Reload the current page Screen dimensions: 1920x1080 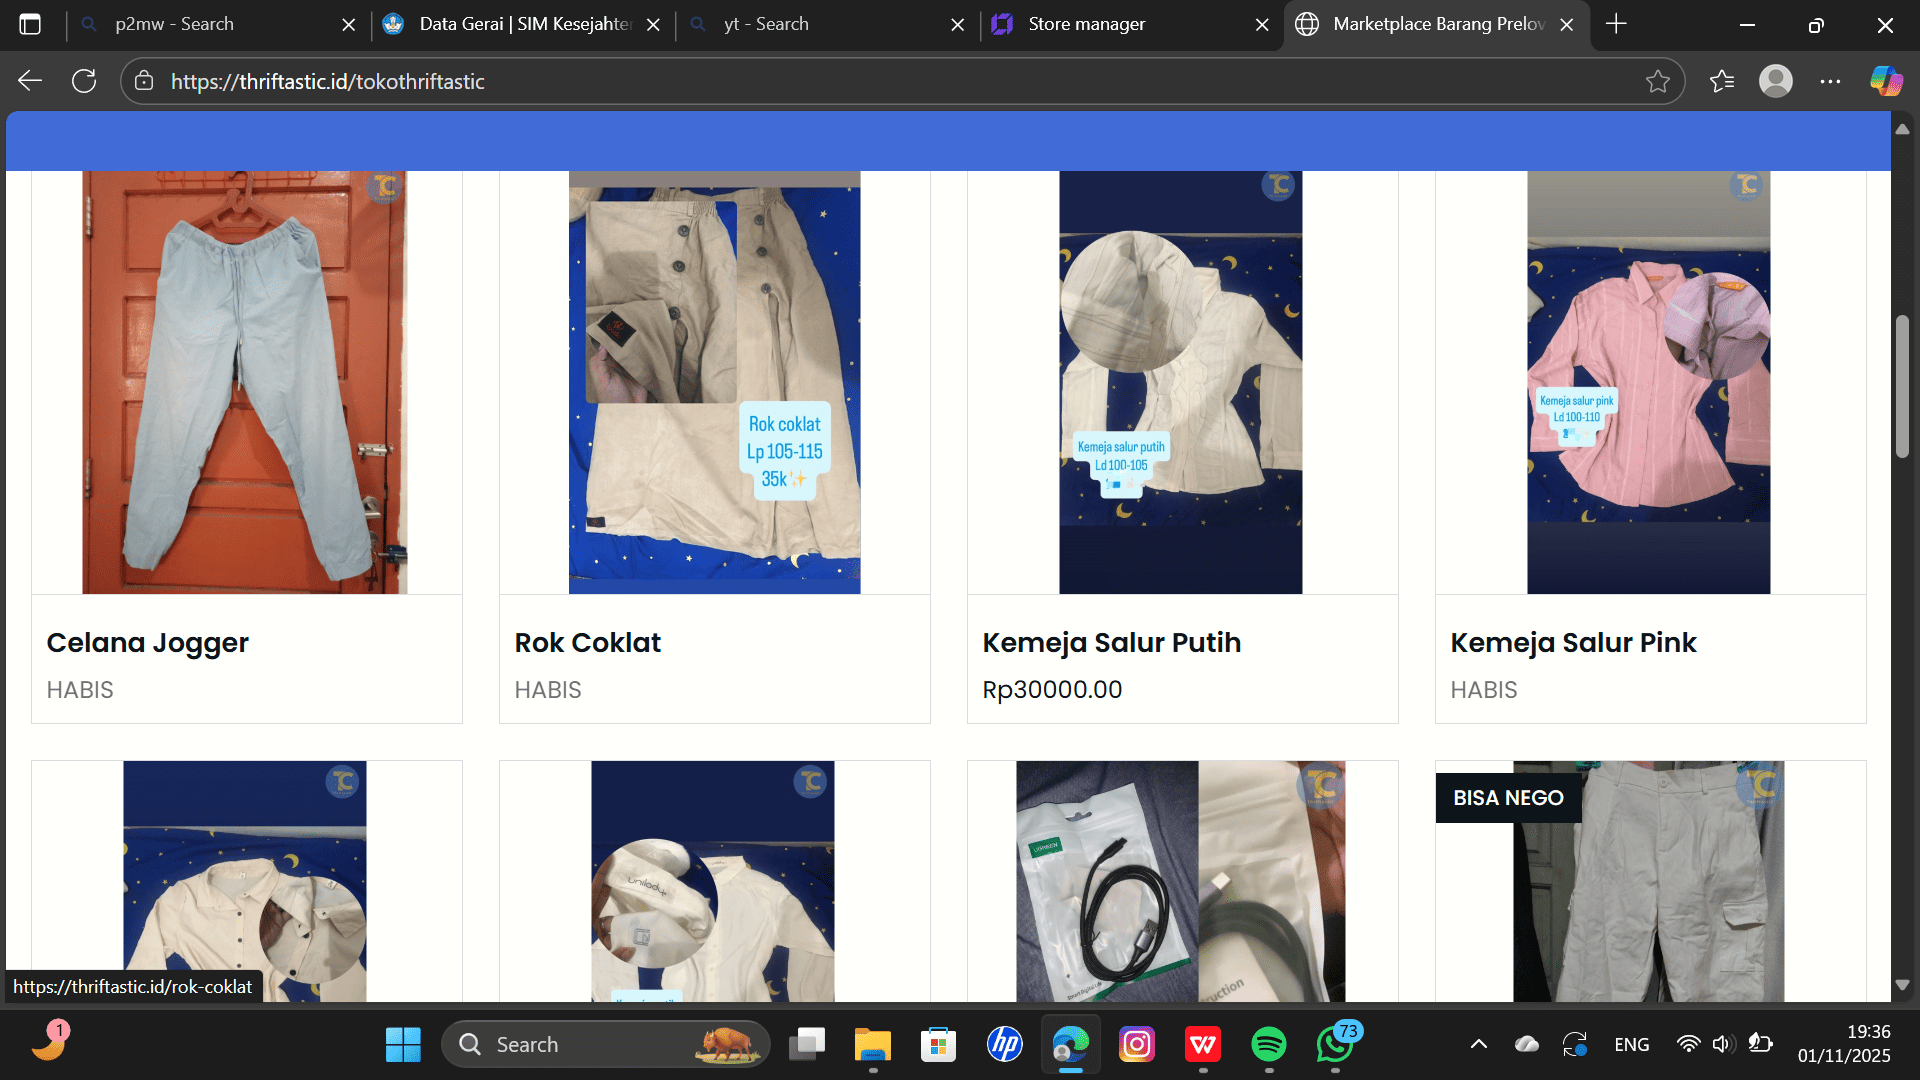[x=84, y=81]
